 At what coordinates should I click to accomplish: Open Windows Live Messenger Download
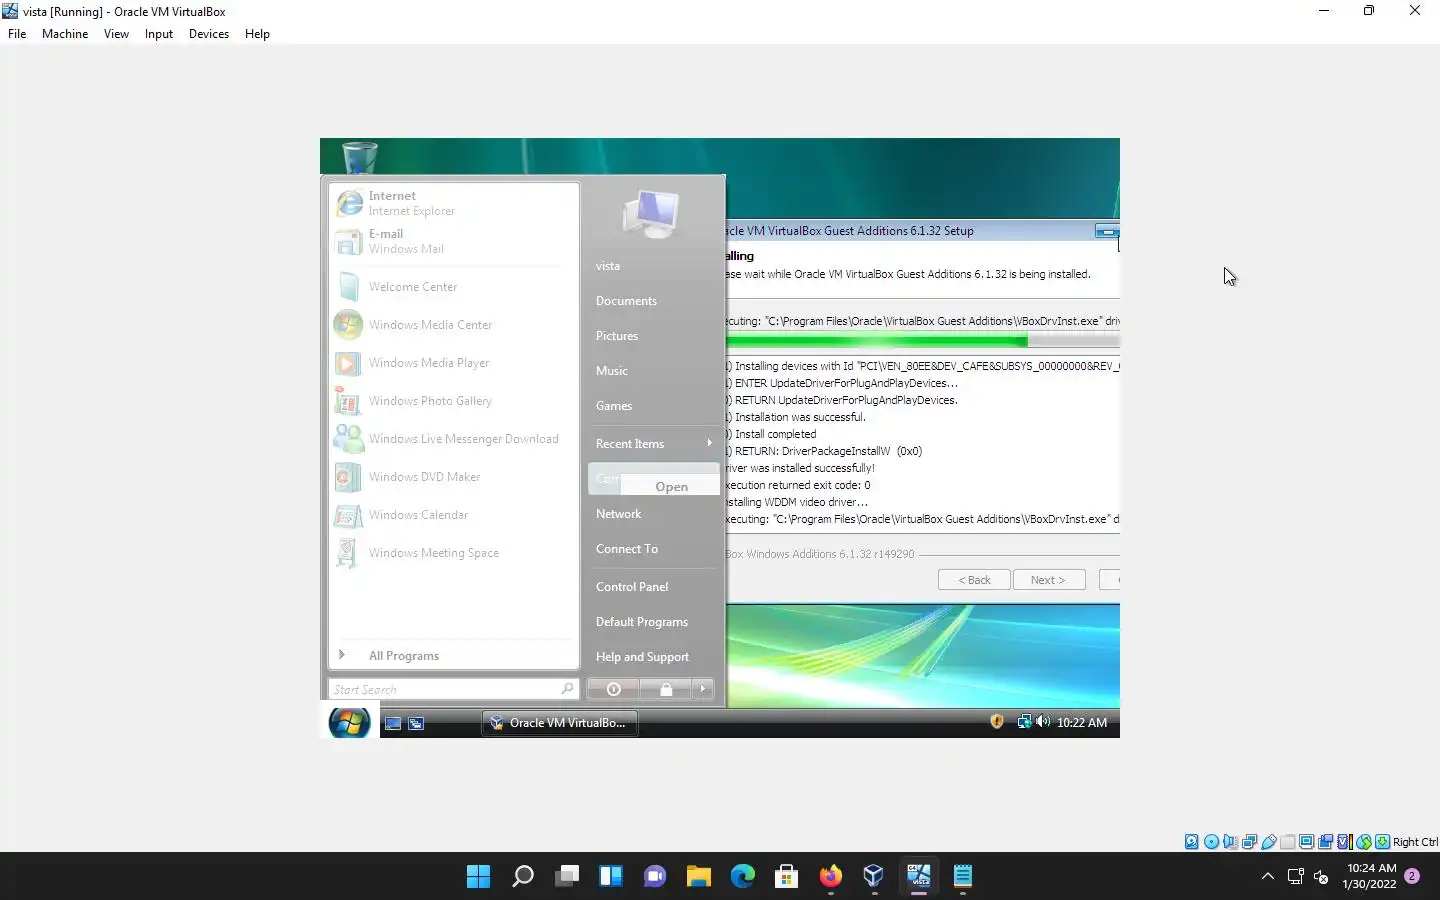tap(453, 439)
